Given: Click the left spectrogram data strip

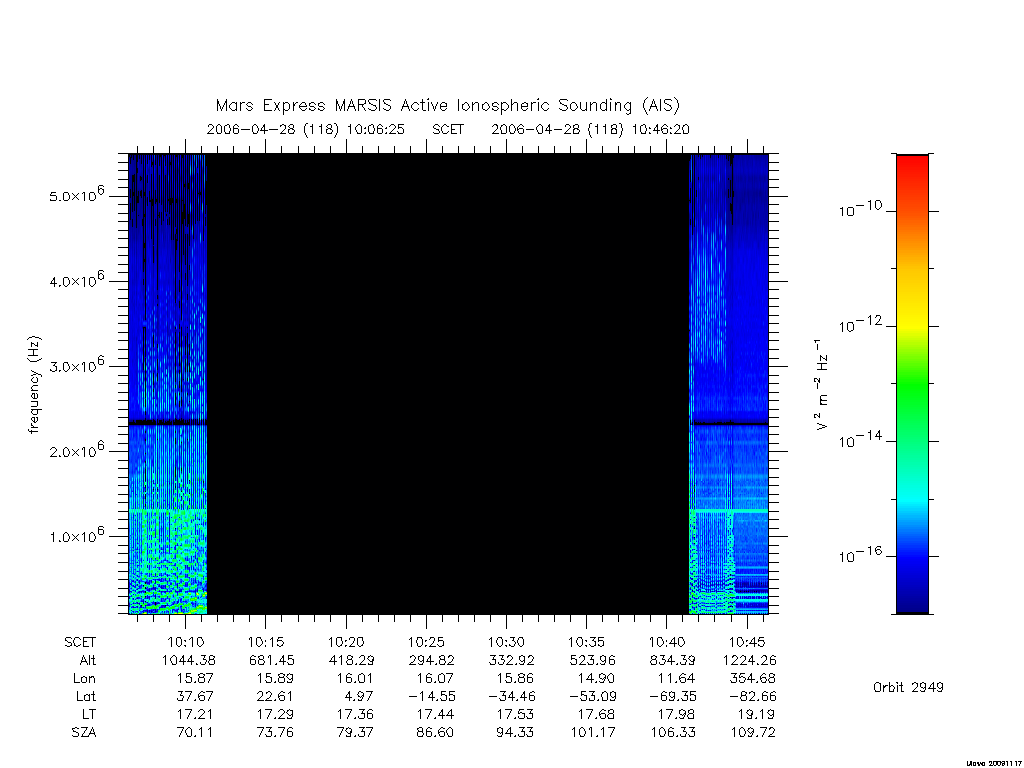Looking at the screenshot, I should pos(168,384).
